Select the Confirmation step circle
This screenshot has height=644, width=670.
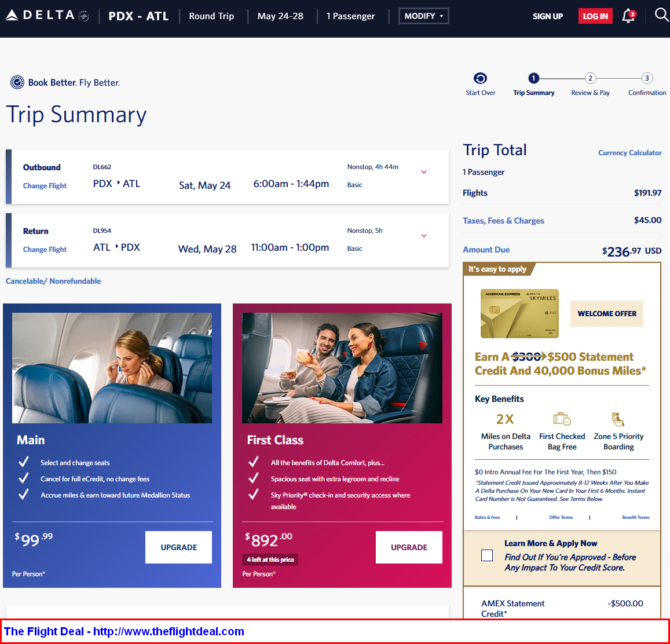tap(647, 78)
